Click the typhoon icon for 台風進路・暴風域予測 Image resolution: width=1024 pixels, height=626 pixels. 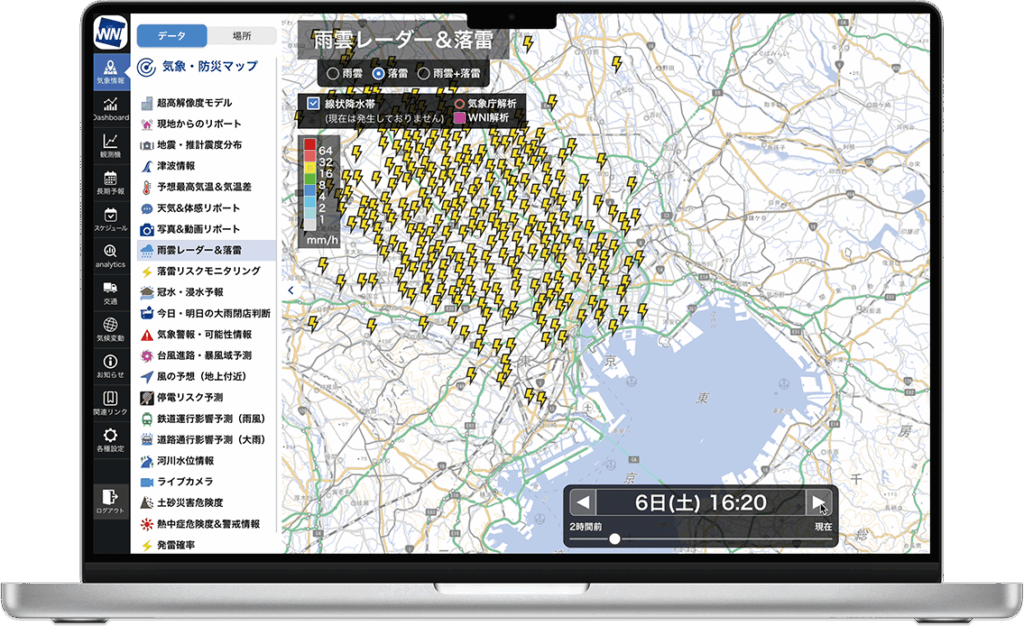click(x=147, y=355)
